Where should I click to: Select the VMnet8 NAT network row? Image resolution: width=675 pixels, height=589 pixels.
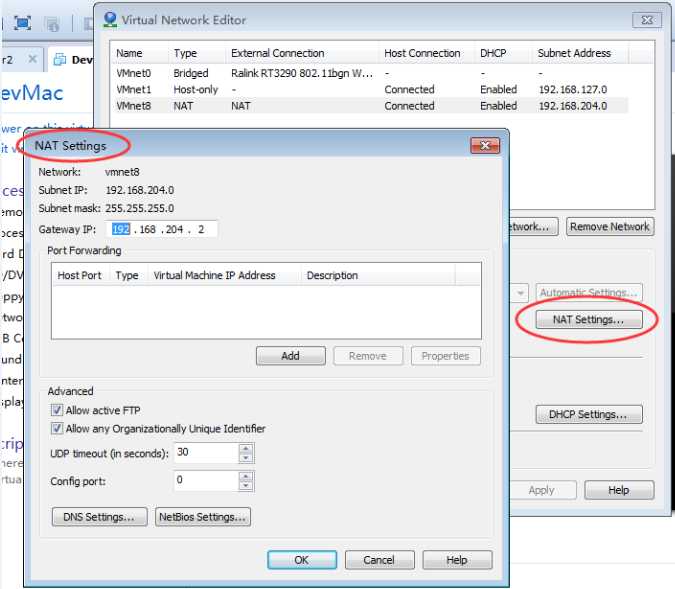(370, 106)
